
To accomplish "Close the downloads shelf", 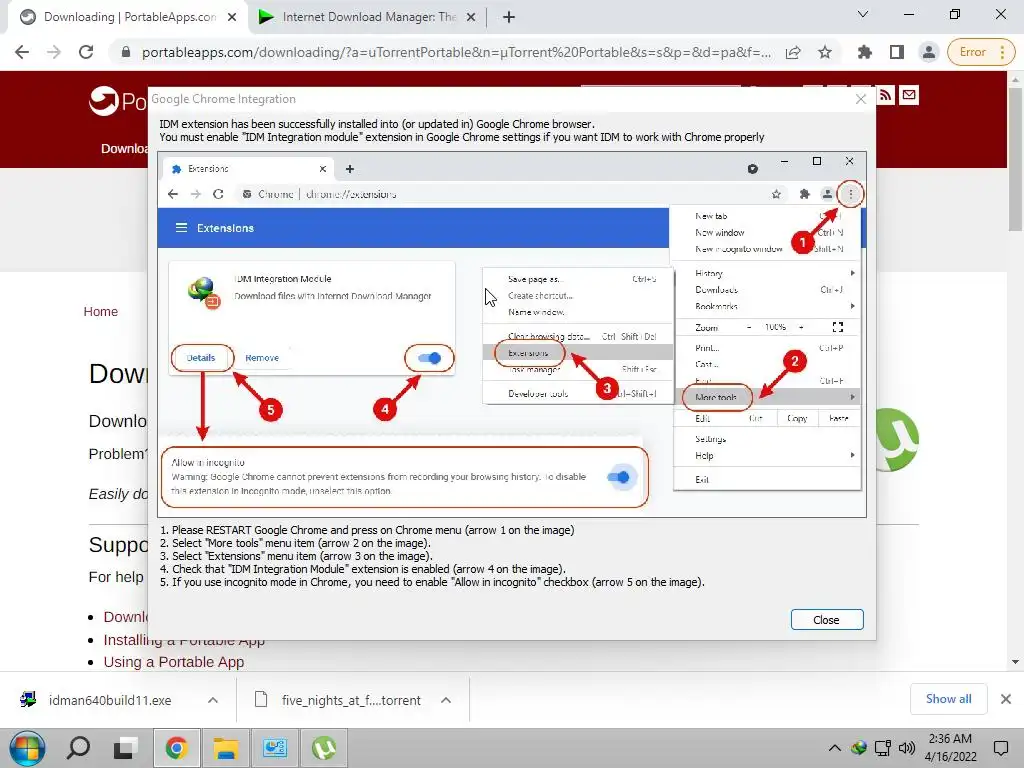I will coord(1006,699).
